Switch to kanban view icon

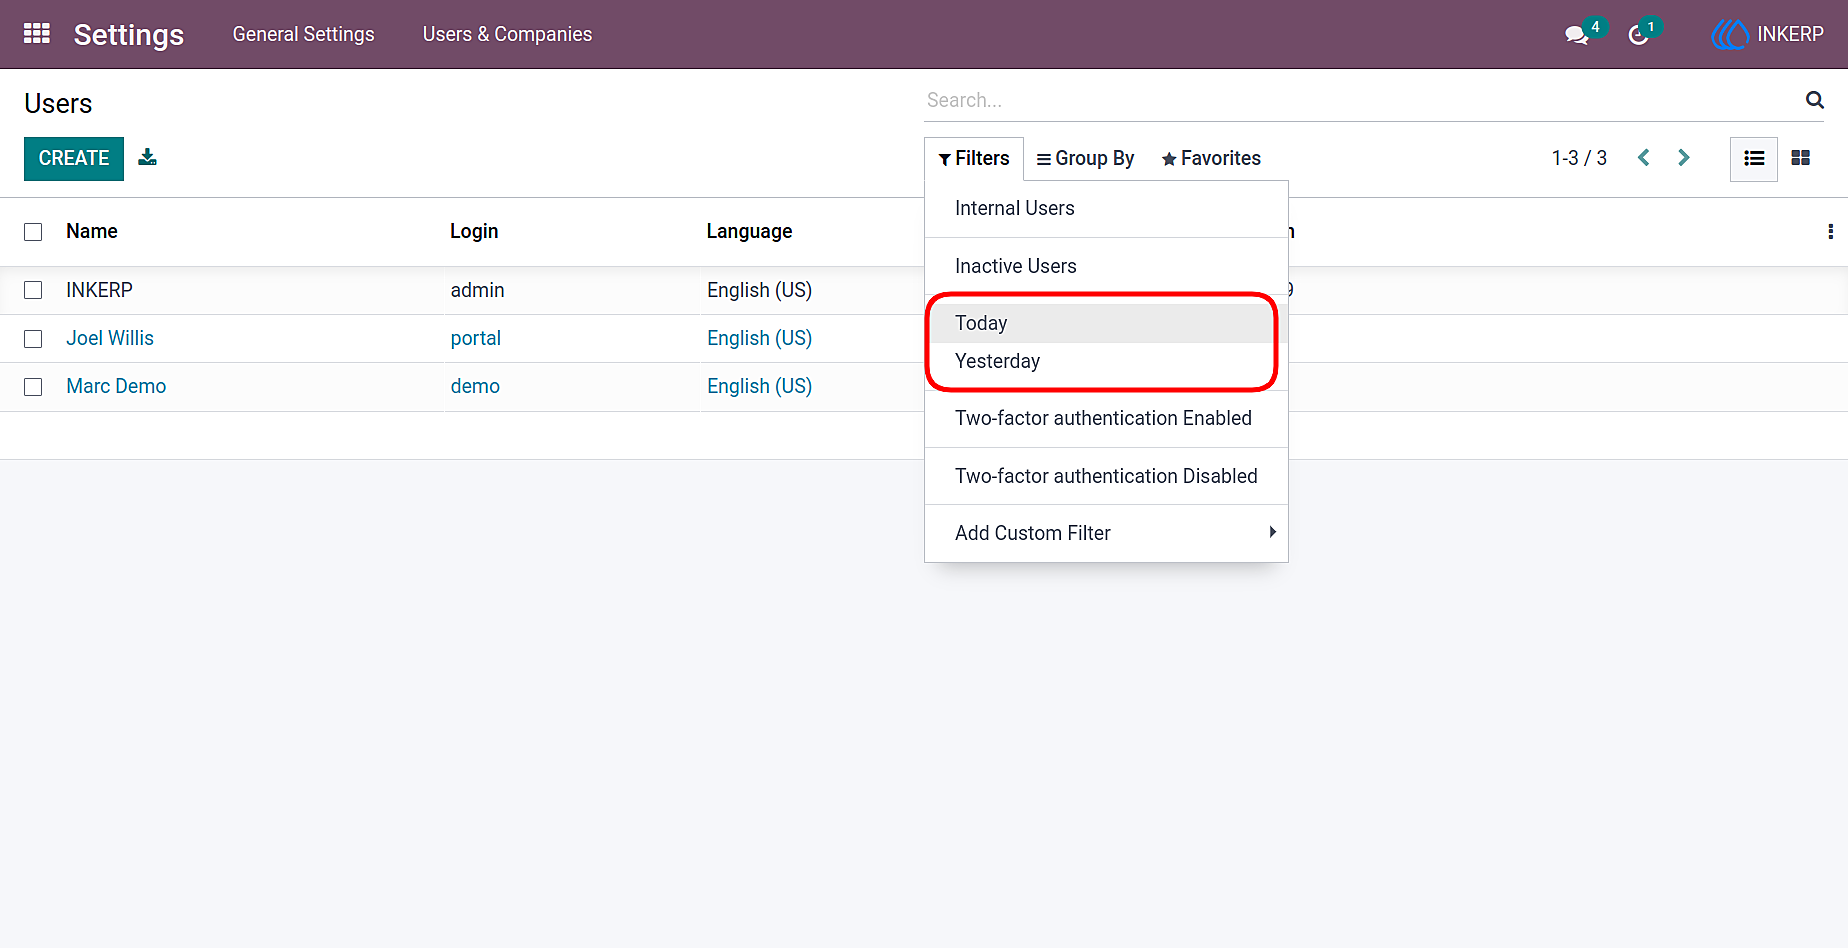pyautogui.click(x=1801, y=158)
